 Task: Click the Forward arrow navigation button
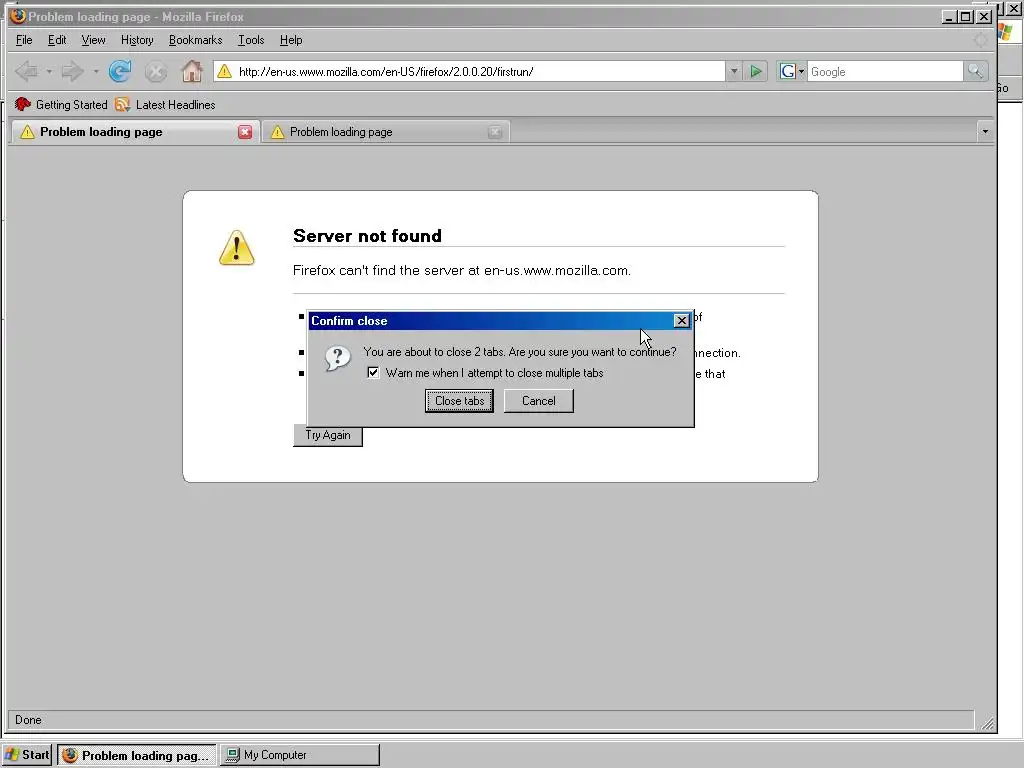click(x=72, y=71)
